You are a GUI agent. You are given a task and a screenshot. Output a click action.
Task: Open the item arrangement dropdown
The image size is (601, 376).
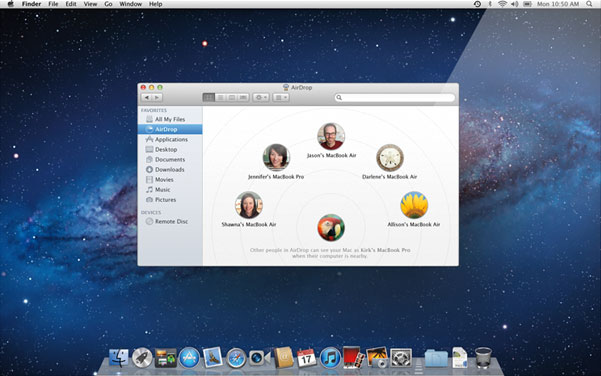281,97
